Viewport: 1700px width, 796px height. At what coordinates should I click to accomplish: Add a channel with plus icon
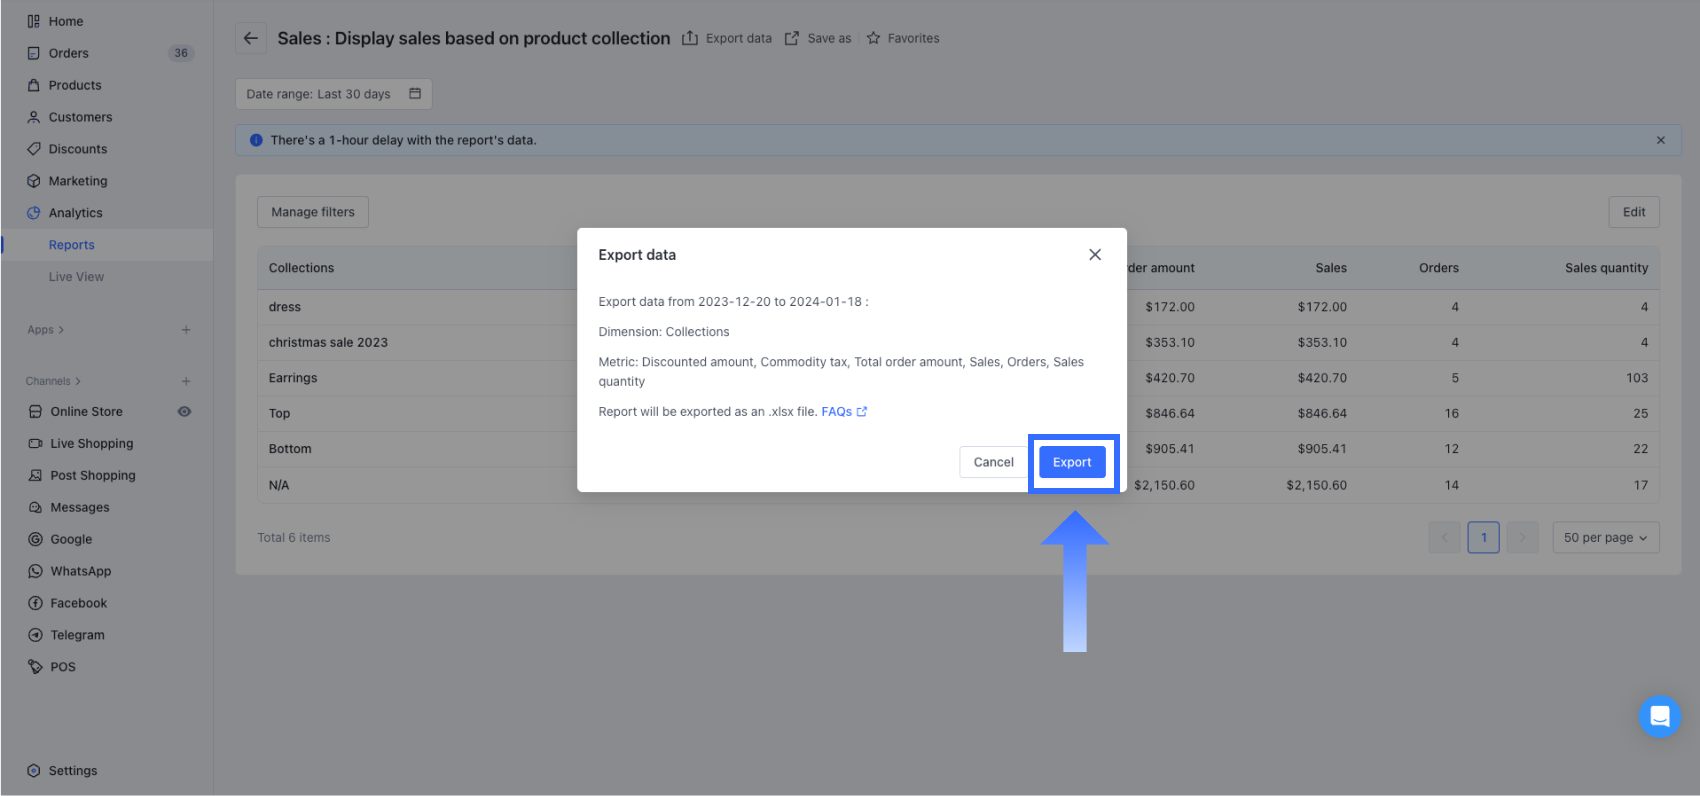[186, 381]
